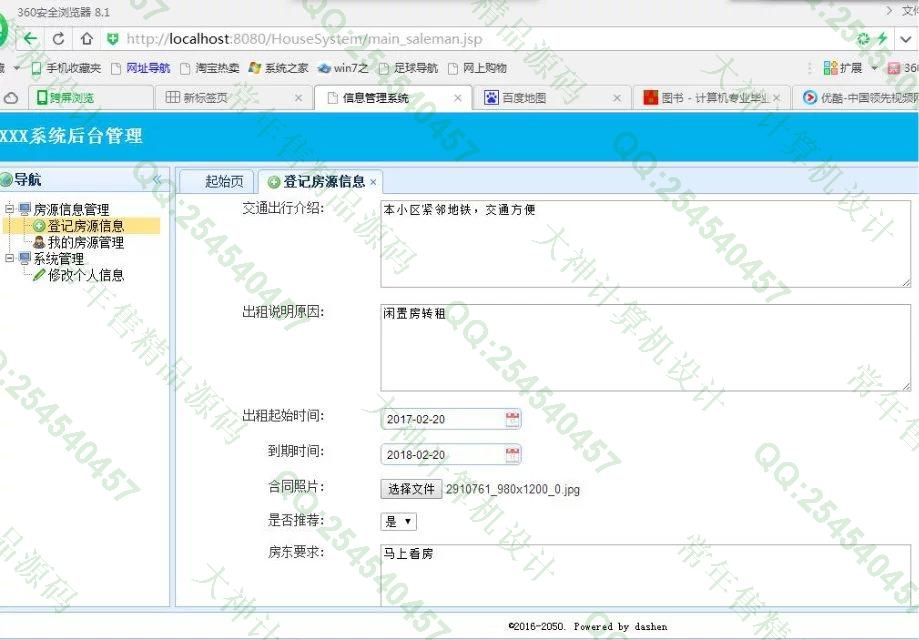The height and width of the screenshot is (640, 919).
Task: Open 手机收藏夹 bookmark
Action: coord(66,68)
